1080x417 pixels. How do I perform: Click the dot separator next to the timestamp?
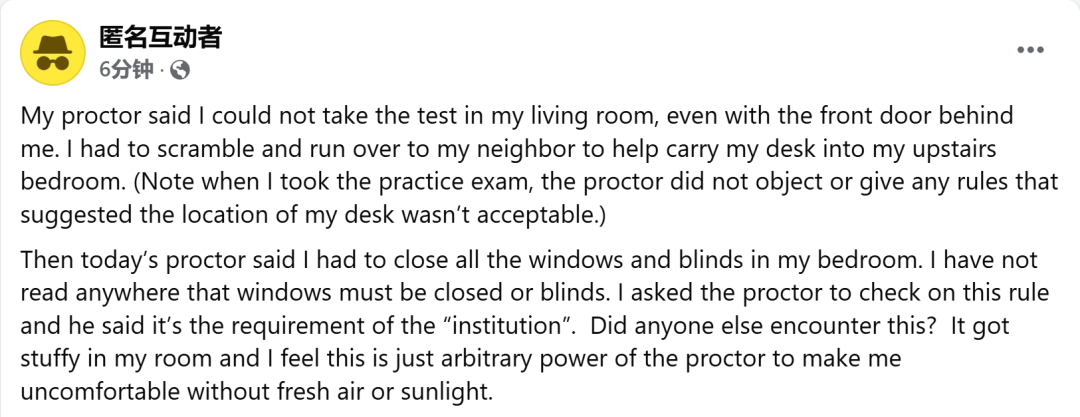coord(162,71)
